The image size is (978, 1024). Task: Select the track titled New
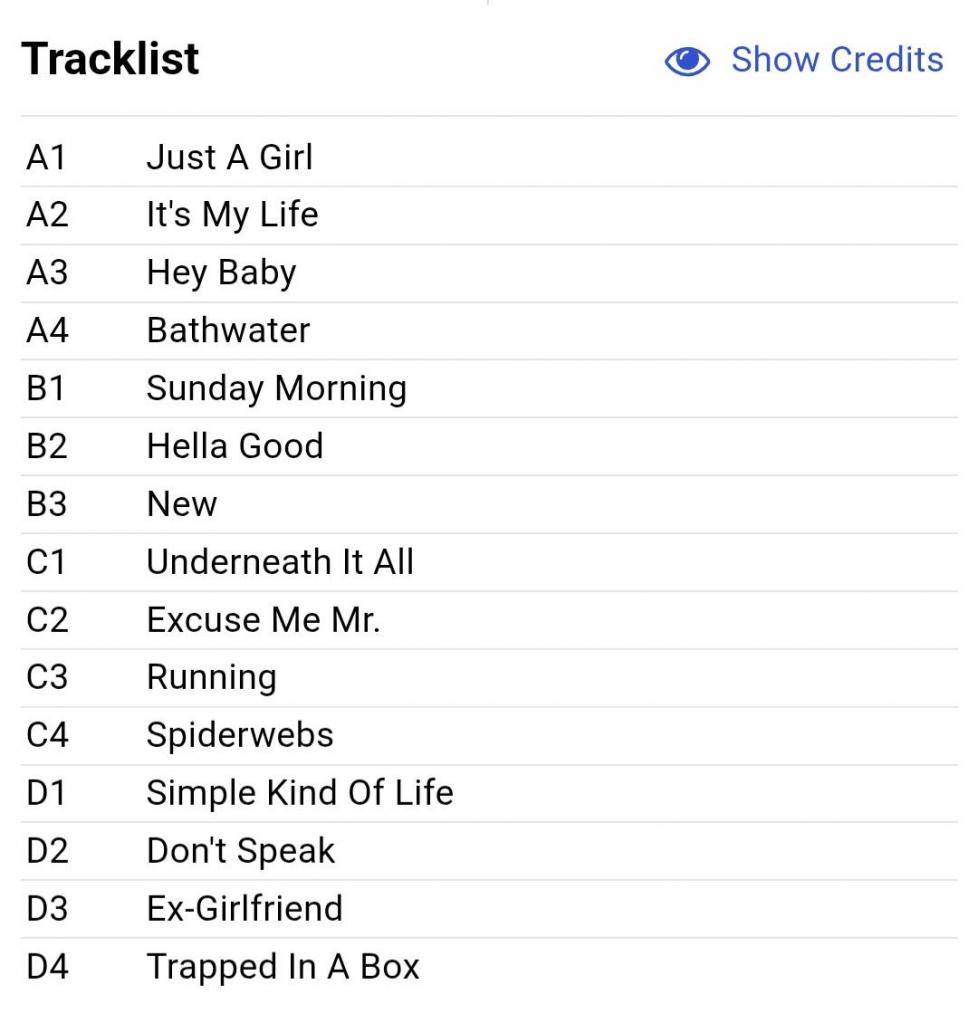click(181, 504)
